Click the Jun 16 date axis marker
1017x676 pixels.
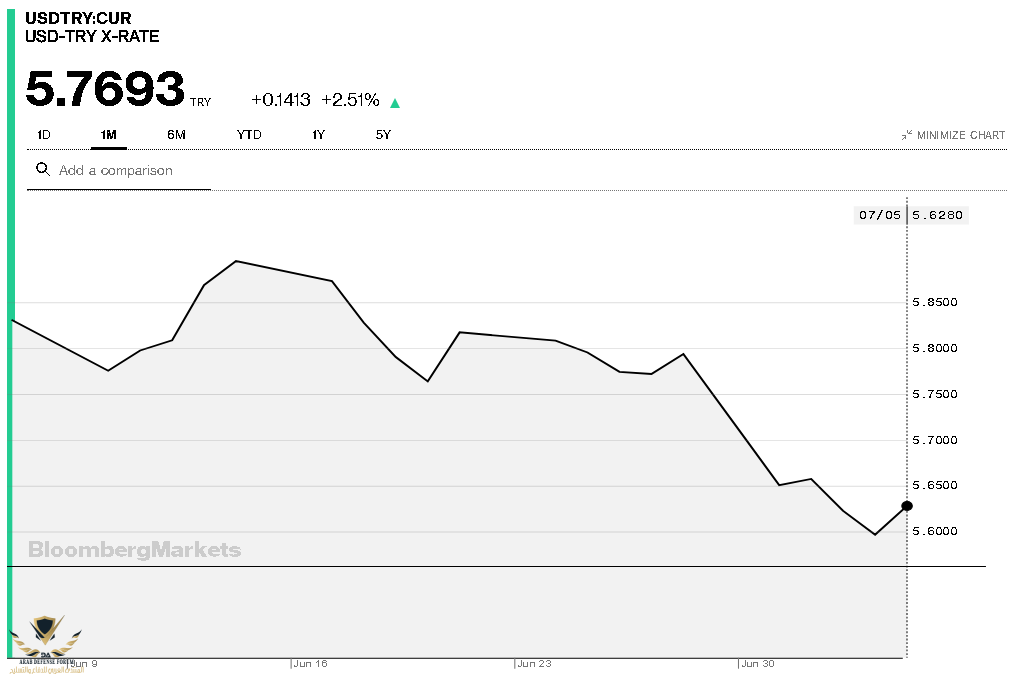pyautogui.click(x=311, y=663)
